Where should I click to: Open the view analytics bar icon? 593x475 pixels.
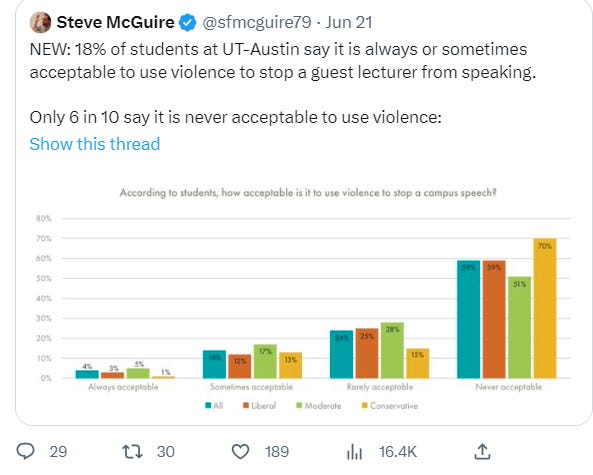pos(354,452)
